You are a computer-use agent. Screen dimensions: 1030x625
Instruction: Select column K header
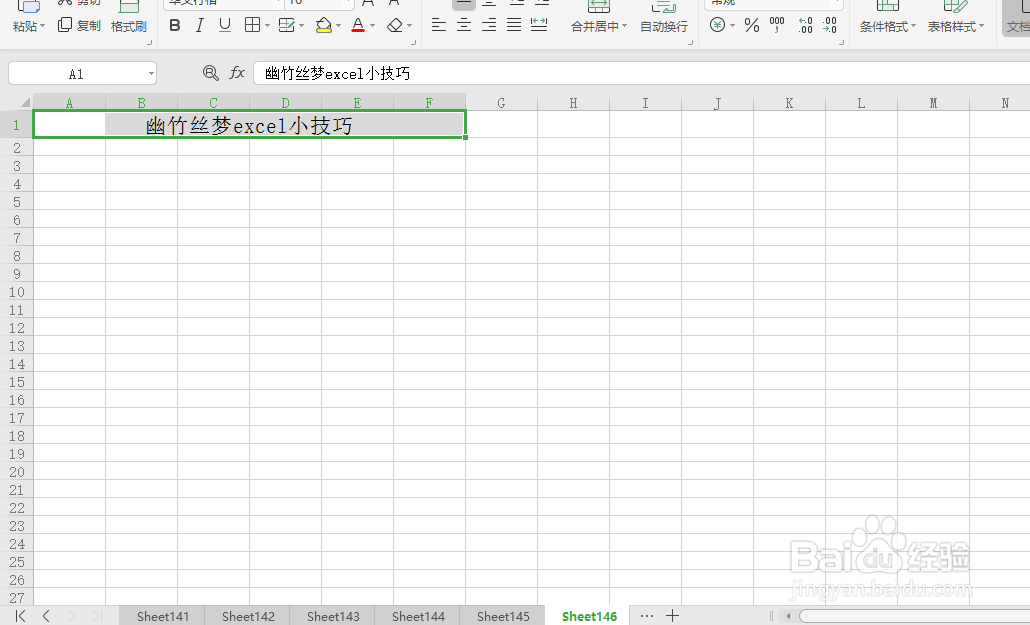(x=789, y=103)
